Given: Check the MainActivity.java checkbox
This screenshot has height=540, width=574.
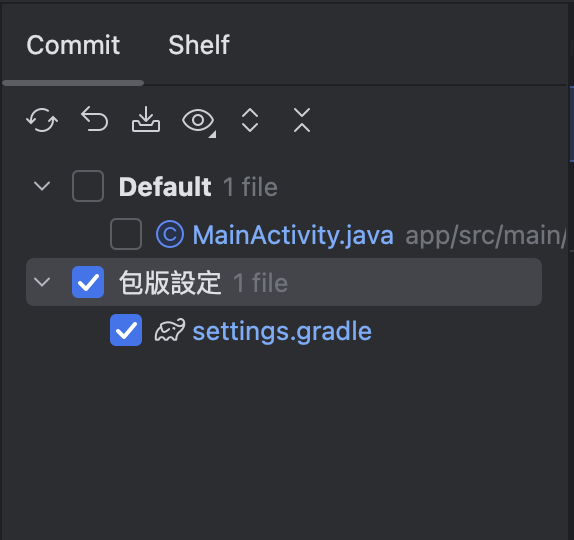Looking at the screenshot, I should coord(126,234).
